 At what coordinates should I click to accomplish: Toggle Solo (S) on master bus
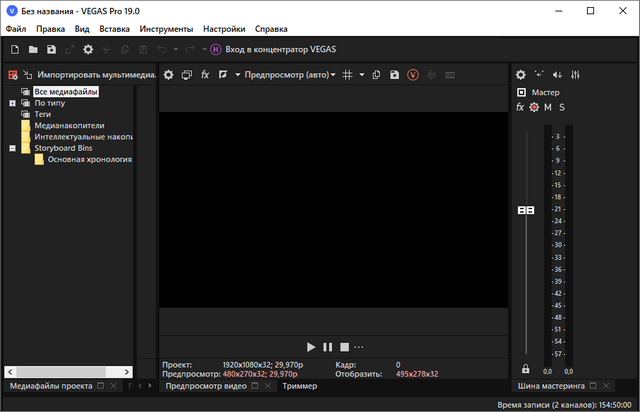tap(562, 107)
